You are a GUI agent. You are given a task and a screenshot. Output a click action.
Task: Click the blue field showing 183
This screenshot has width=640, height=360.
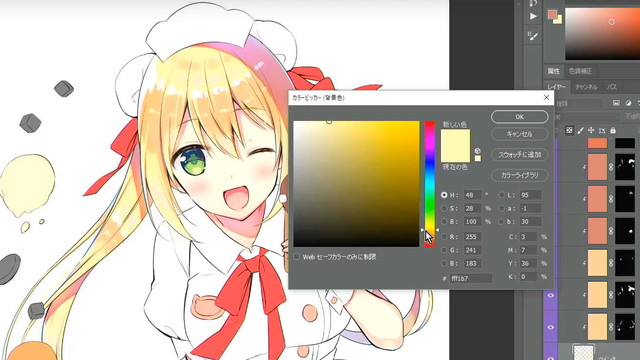click(x=472, y=264)
